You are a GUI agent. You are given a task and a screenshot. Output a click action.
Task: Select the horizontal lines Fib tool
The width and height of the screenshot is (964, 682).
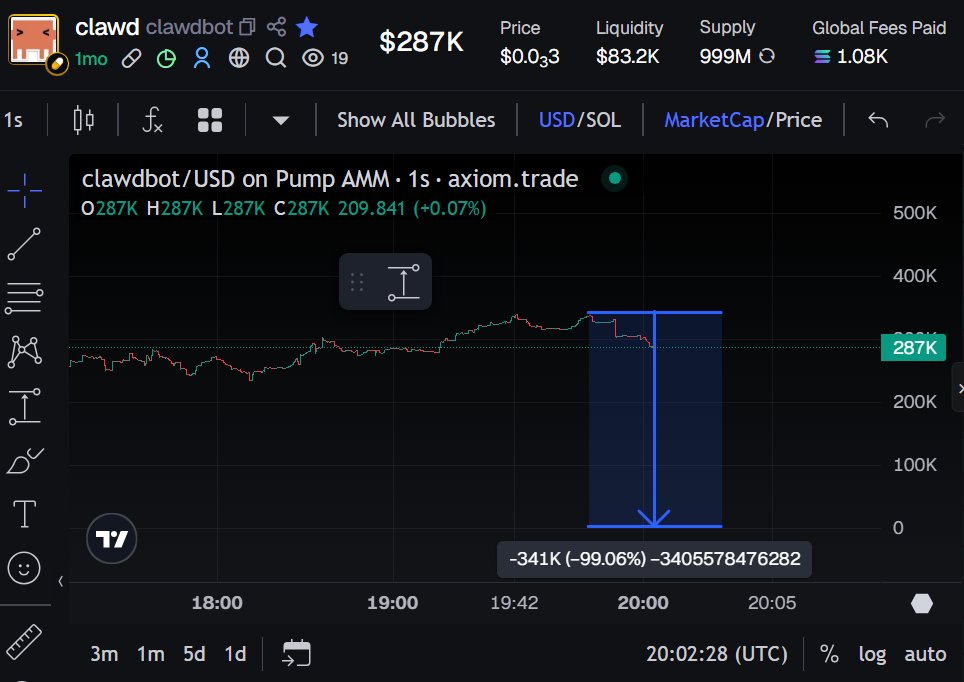point(25,298)
